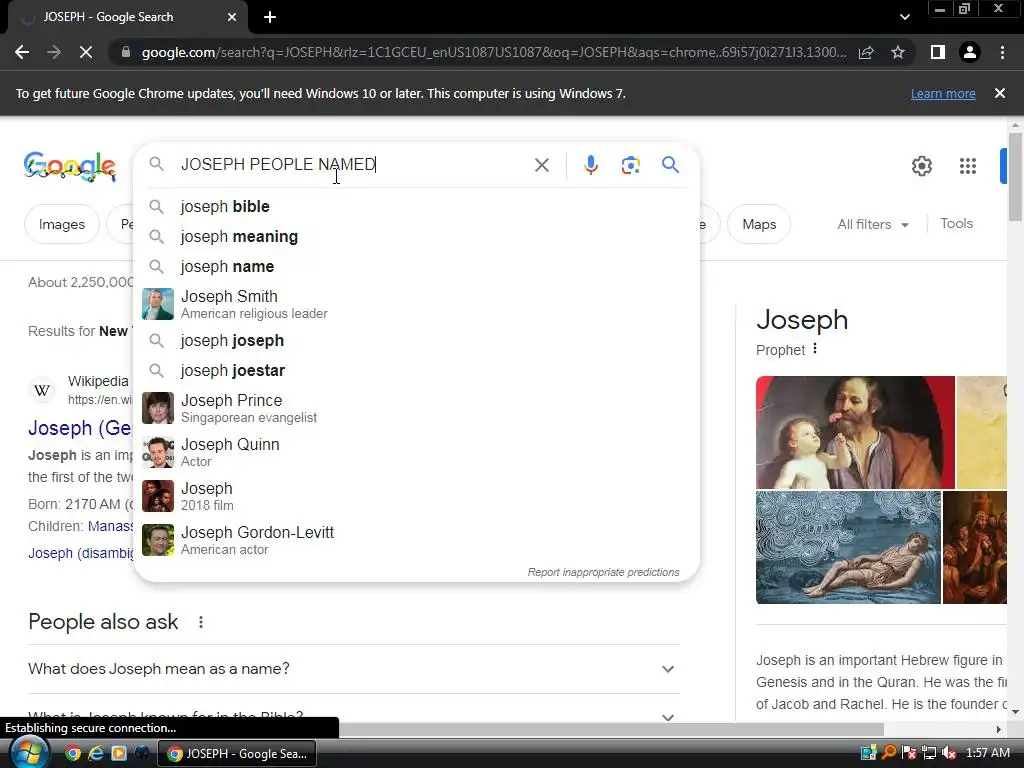
Task: Select the 'joseph bible' suggestion
Action: 417,206
